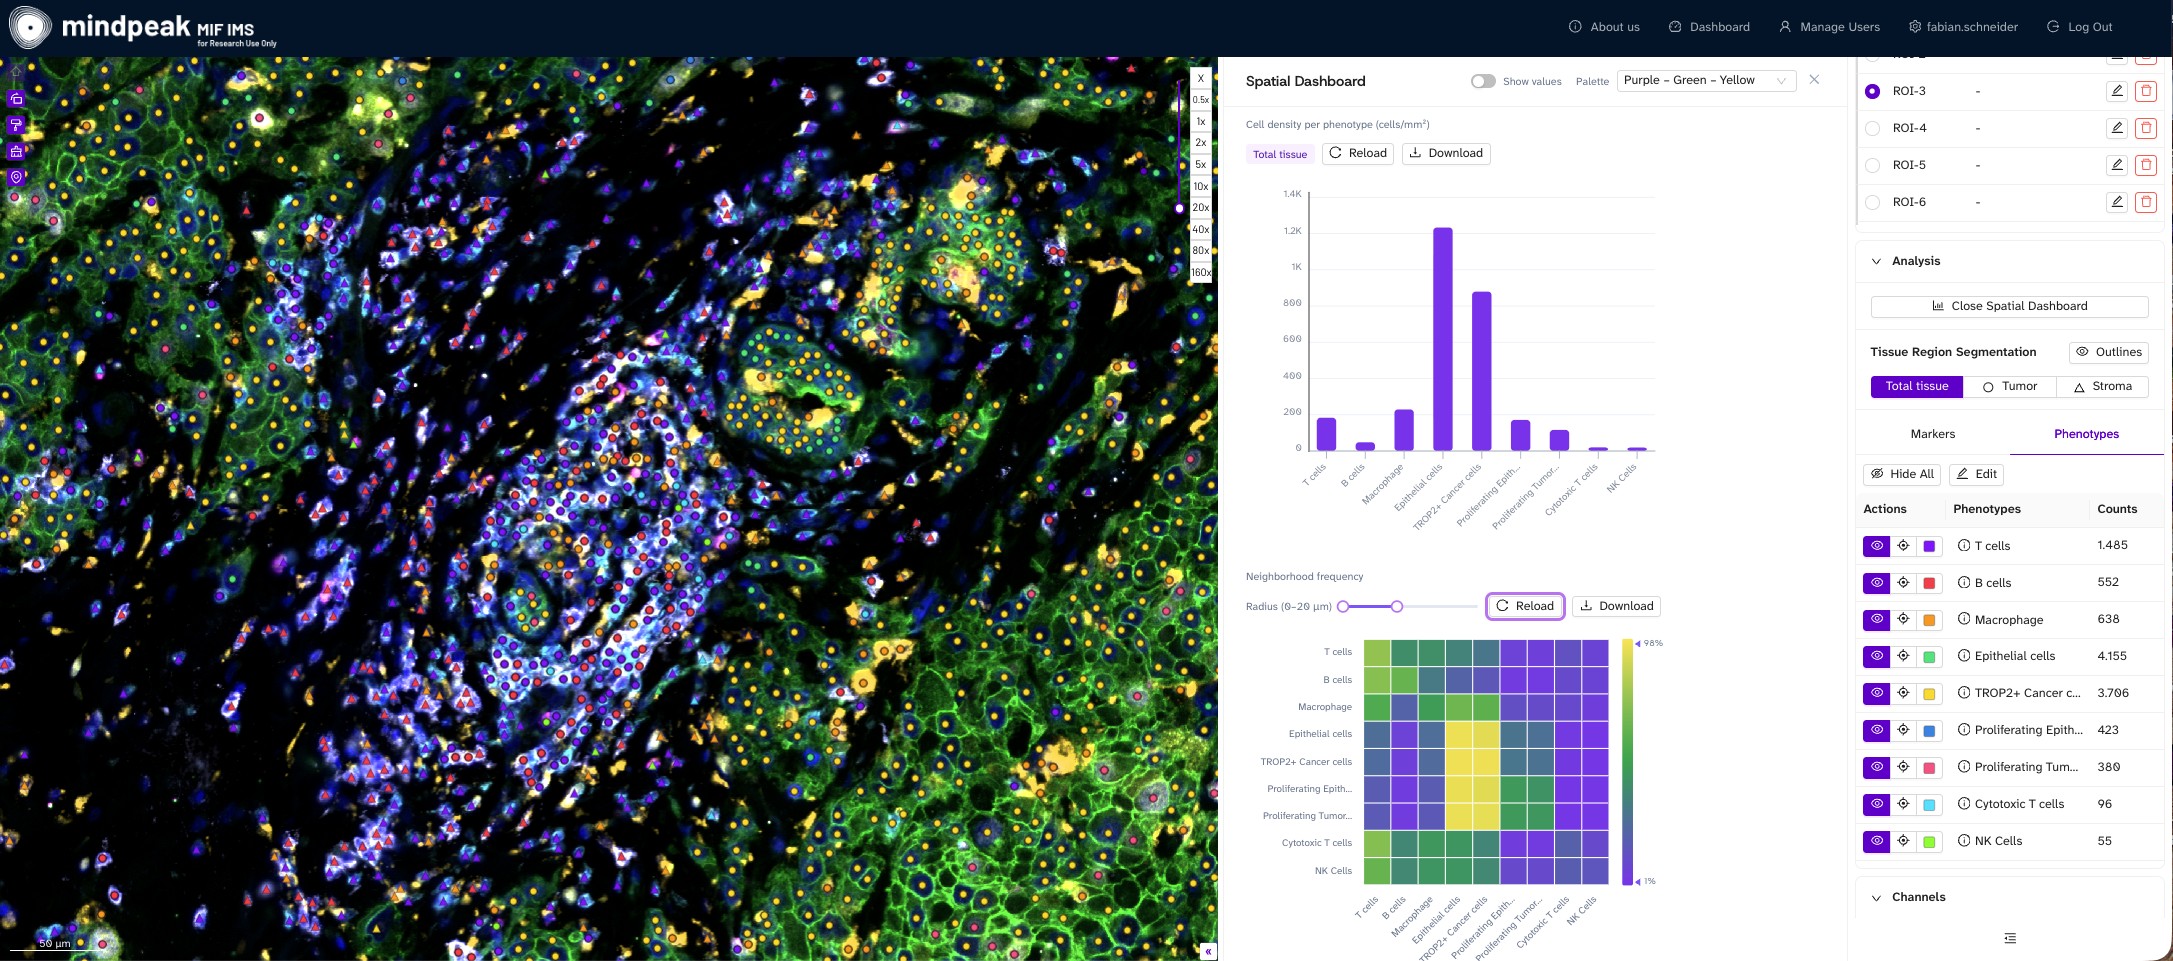The height and width of the screenshot is (961, 2173).
Task: Delete ROI-4 with trash icon
Action: 2145,128
